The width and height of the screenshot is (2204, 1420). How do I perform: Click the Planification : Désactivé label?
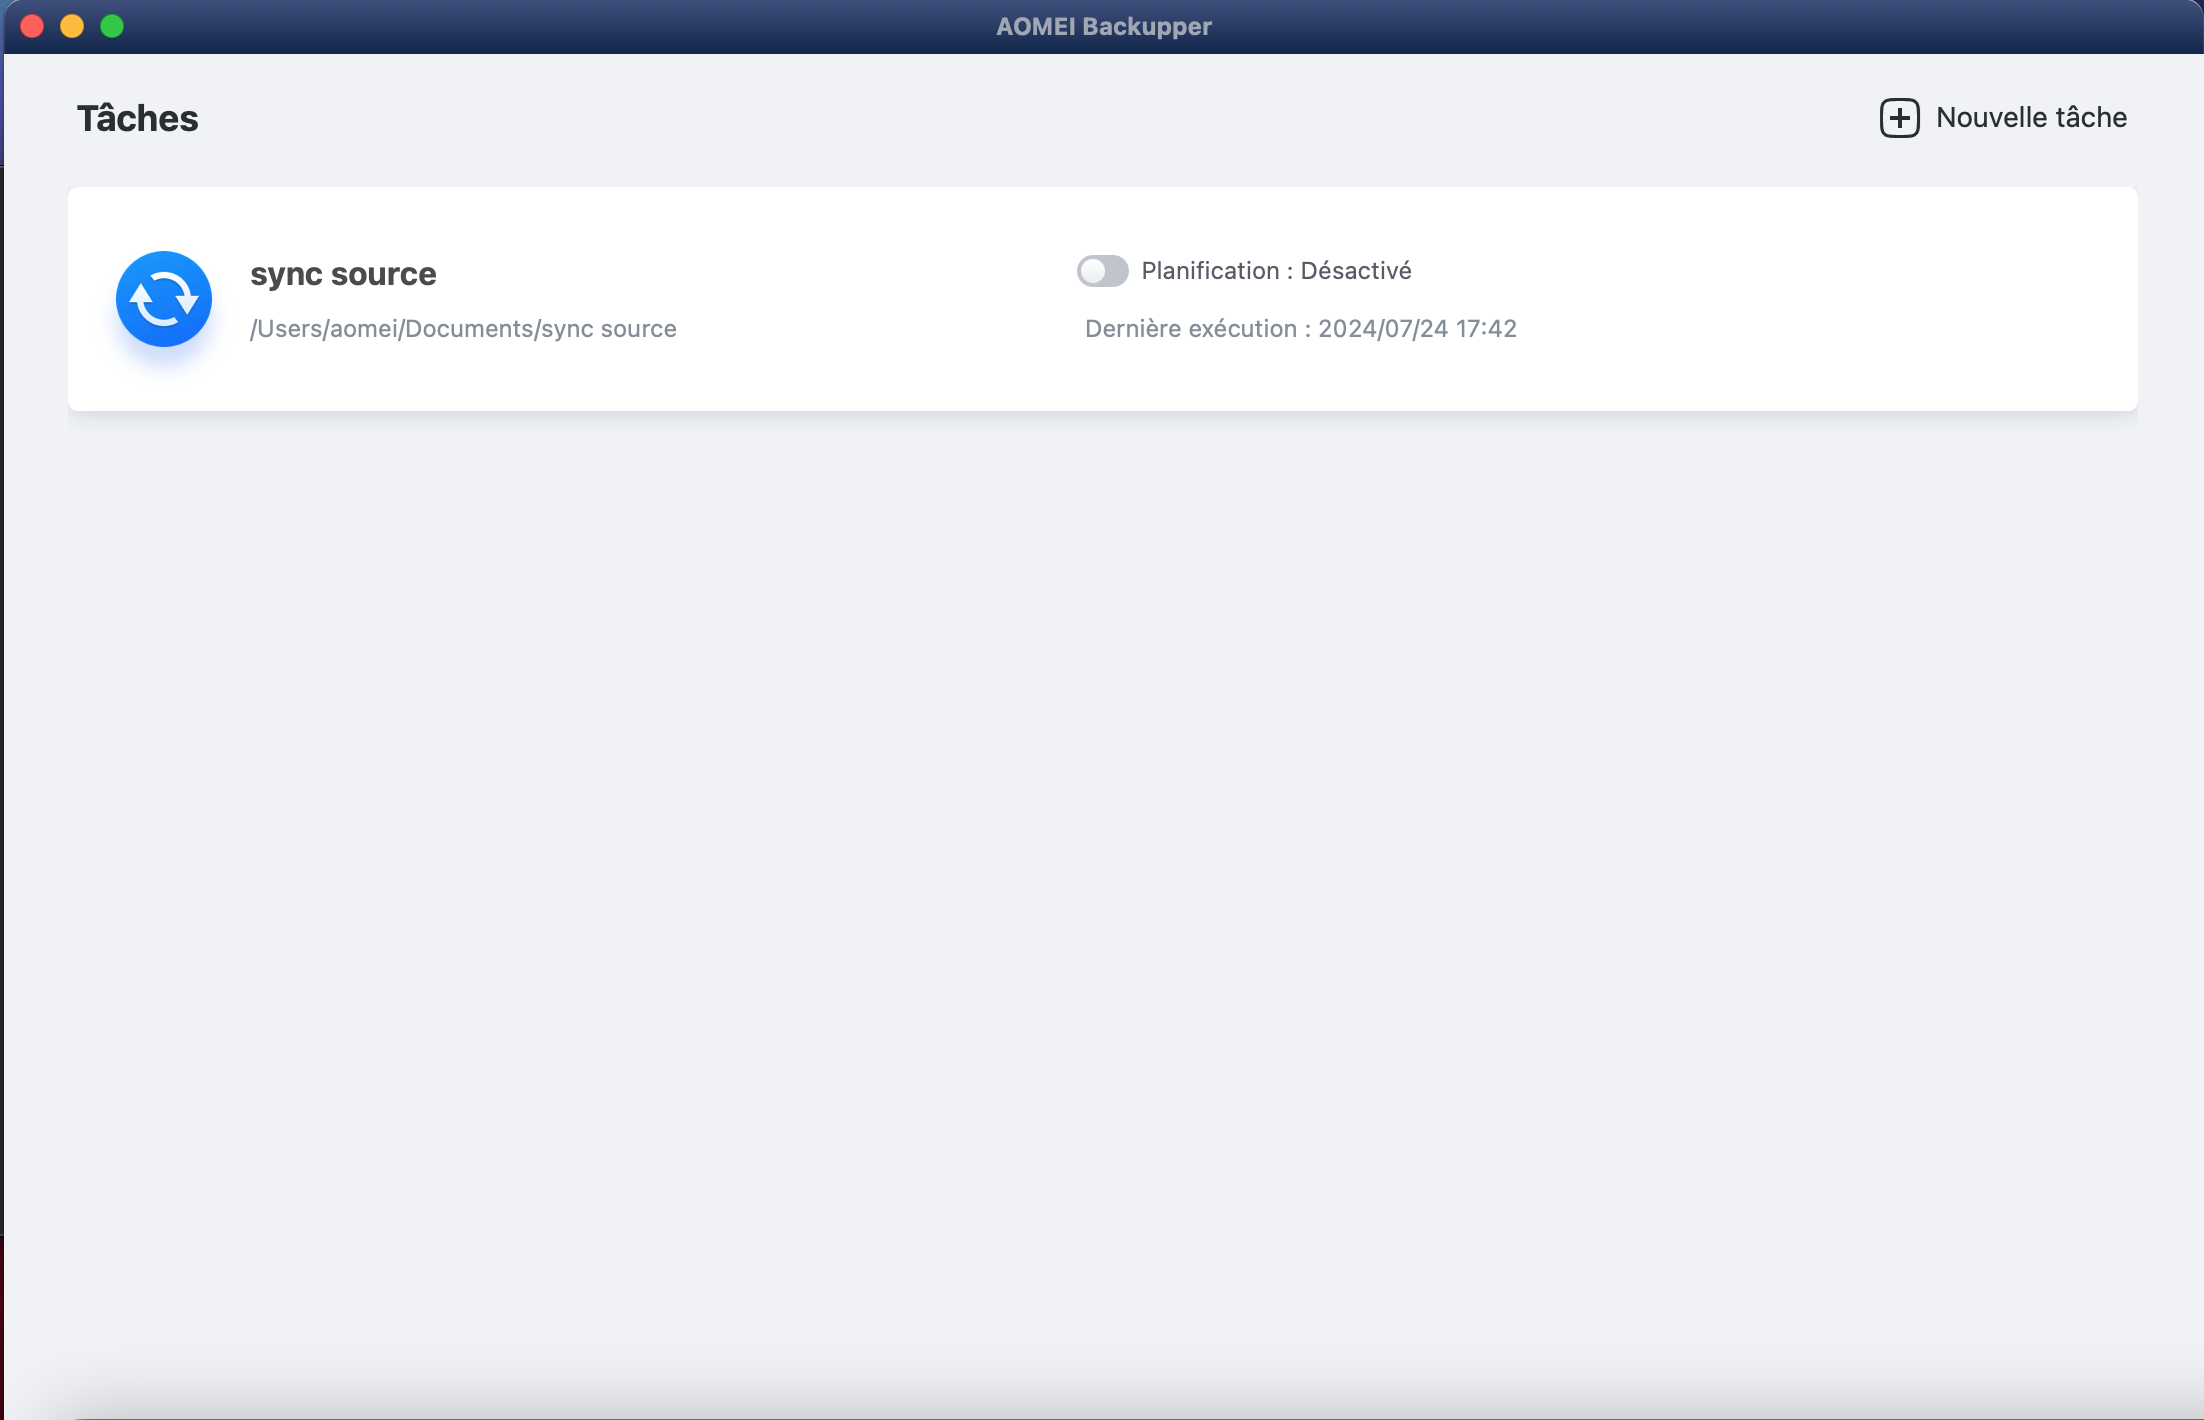pyautogui.click(x=1276, y=271)
